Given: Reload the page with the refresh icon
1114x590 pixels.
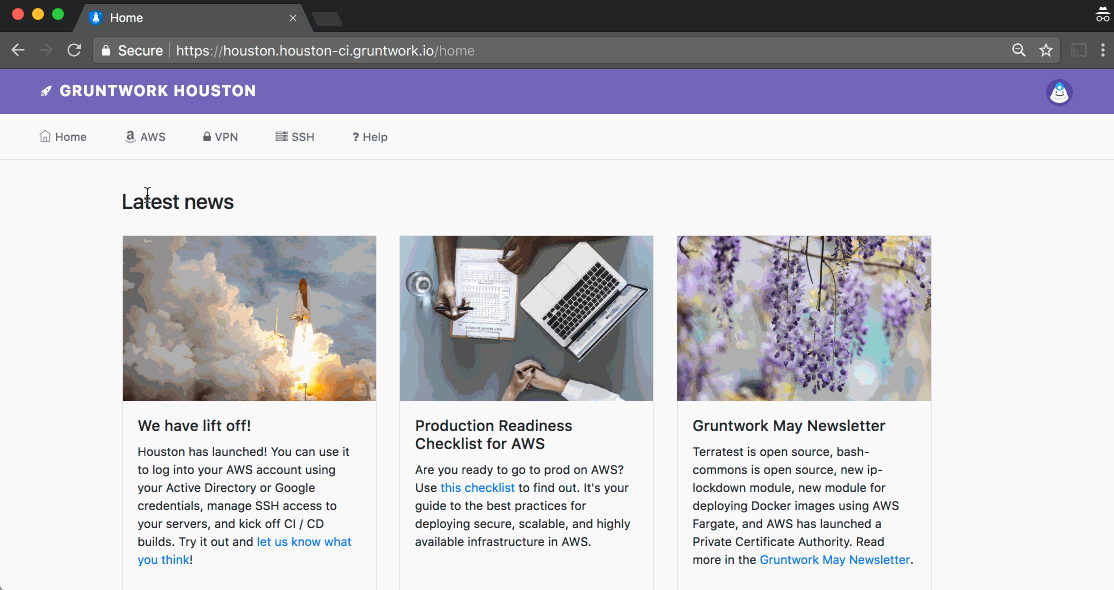Looking at the screenshot, I should click(x=74, y=50).
